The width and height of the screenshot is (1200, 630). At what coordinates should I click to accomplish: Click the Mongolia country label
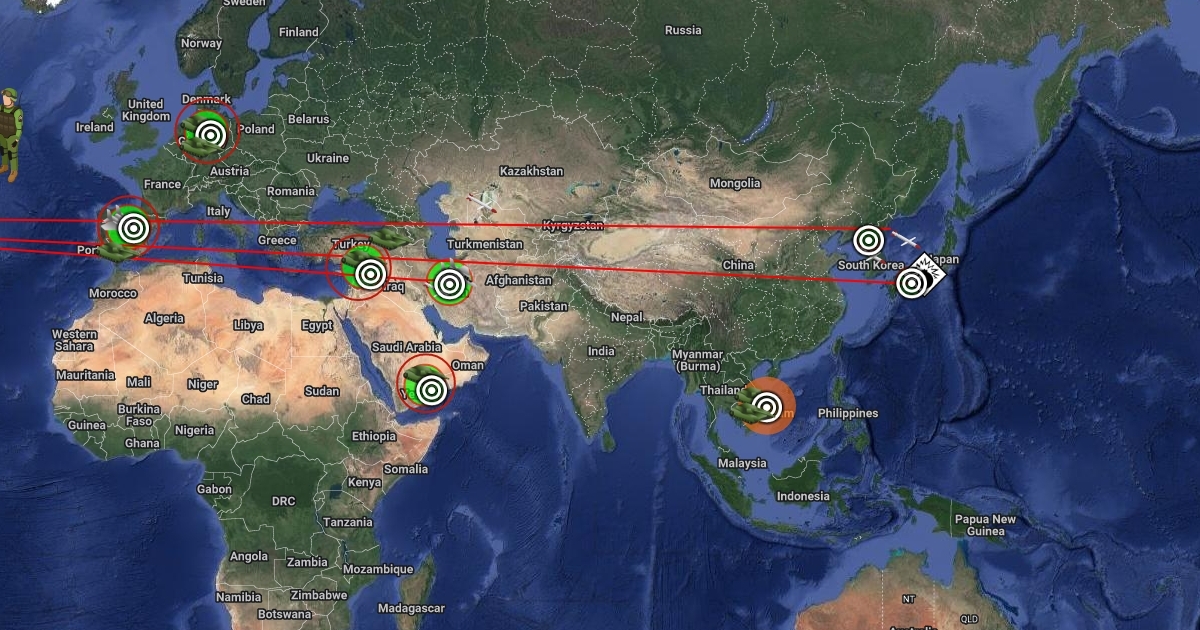[x=735, y=184]
